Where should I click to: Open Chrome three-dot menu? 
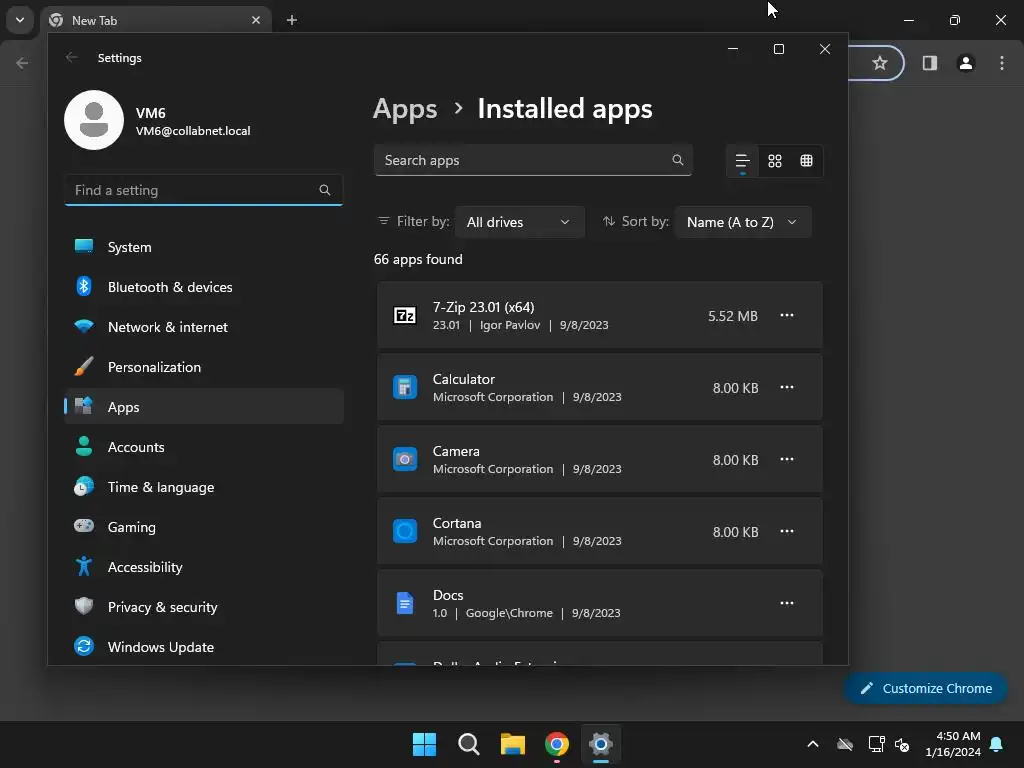pyautogui.click(x=1002, y=63)
